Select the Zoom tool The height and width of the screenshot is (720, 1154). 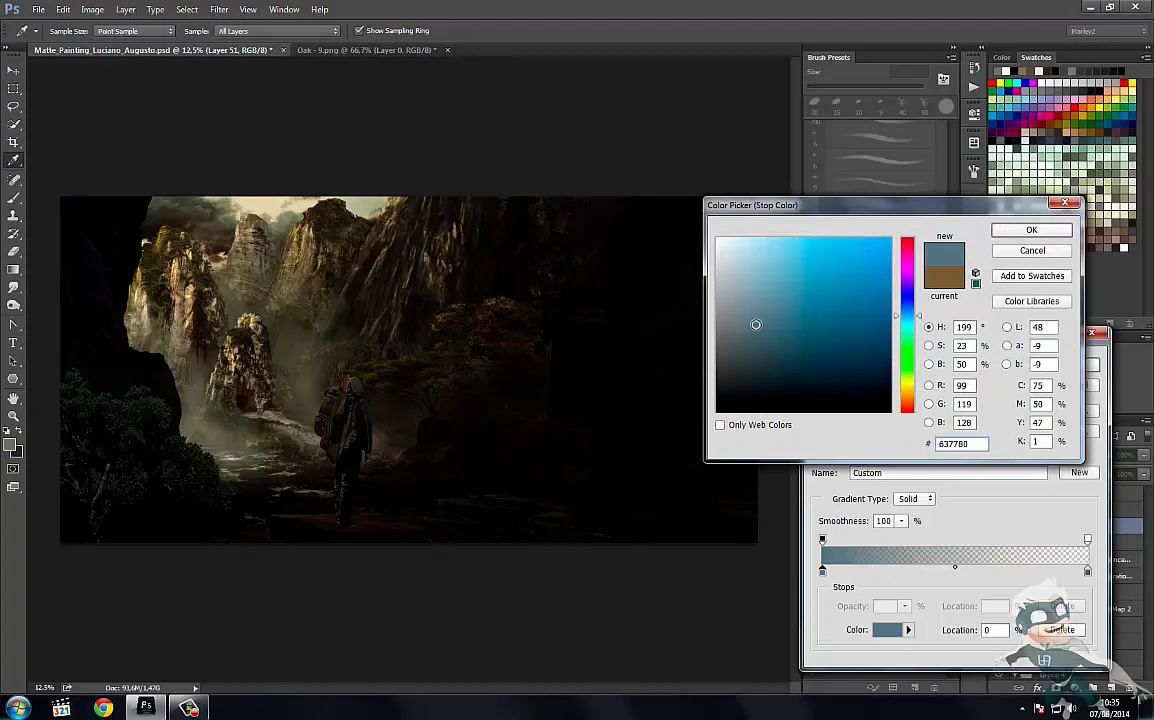click(13, 416)
